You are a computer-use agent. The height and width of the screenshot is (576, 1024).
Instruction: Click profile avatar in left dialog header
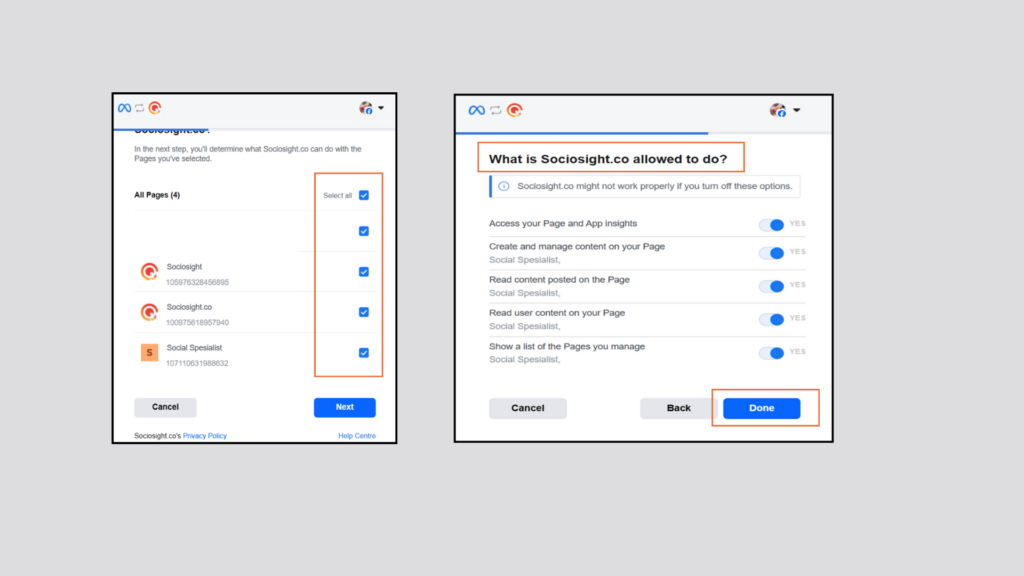[x=366, y=108]
